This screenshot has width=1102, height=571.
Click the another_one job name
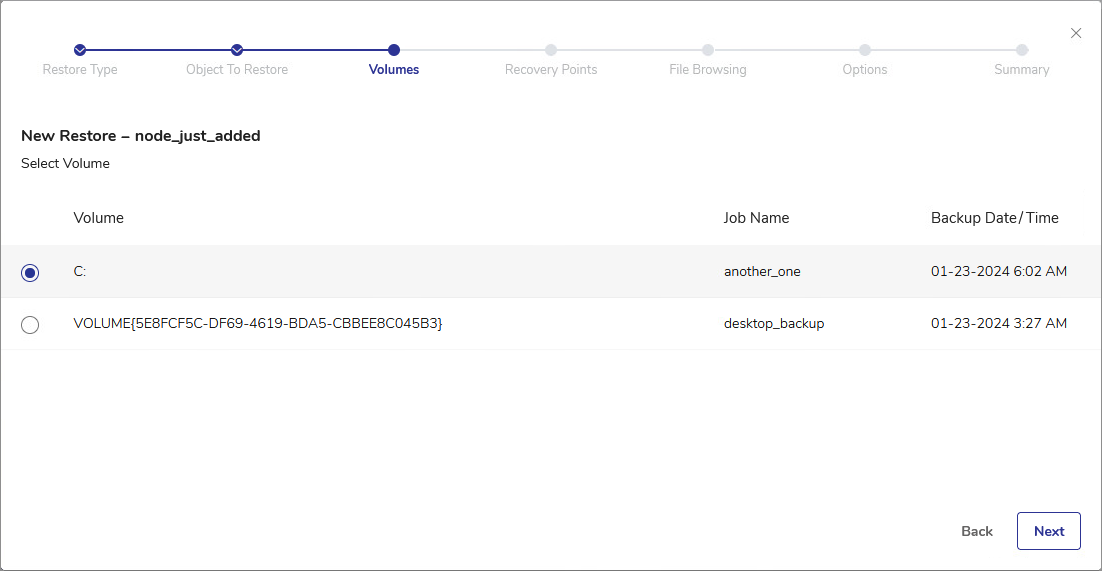coord(762,272)
